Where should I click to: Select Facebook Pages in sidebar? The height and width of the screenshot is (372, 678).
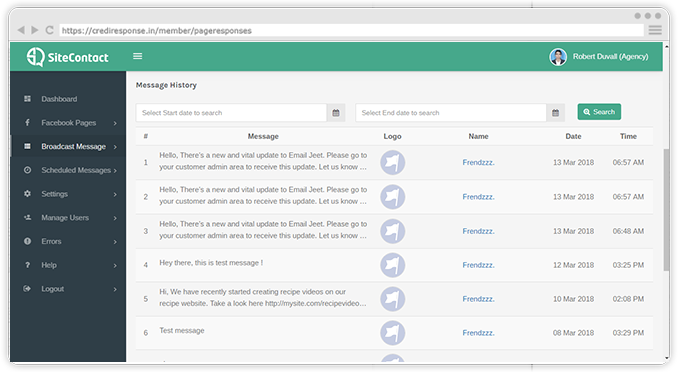tap(68, 122)
